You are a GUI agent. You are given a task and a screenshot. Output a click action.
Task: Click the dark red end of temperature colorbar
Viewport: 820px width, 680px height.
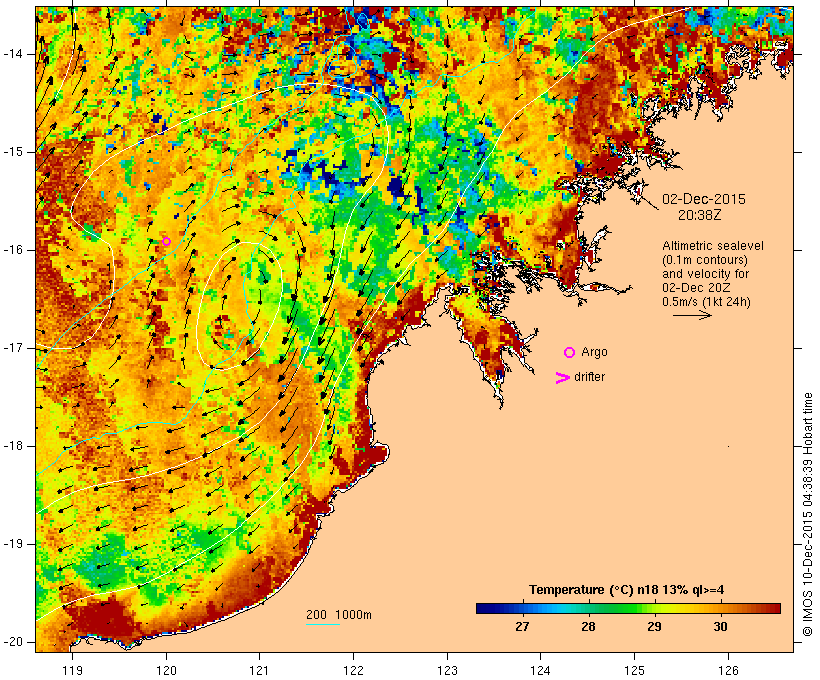coord(770,608)
